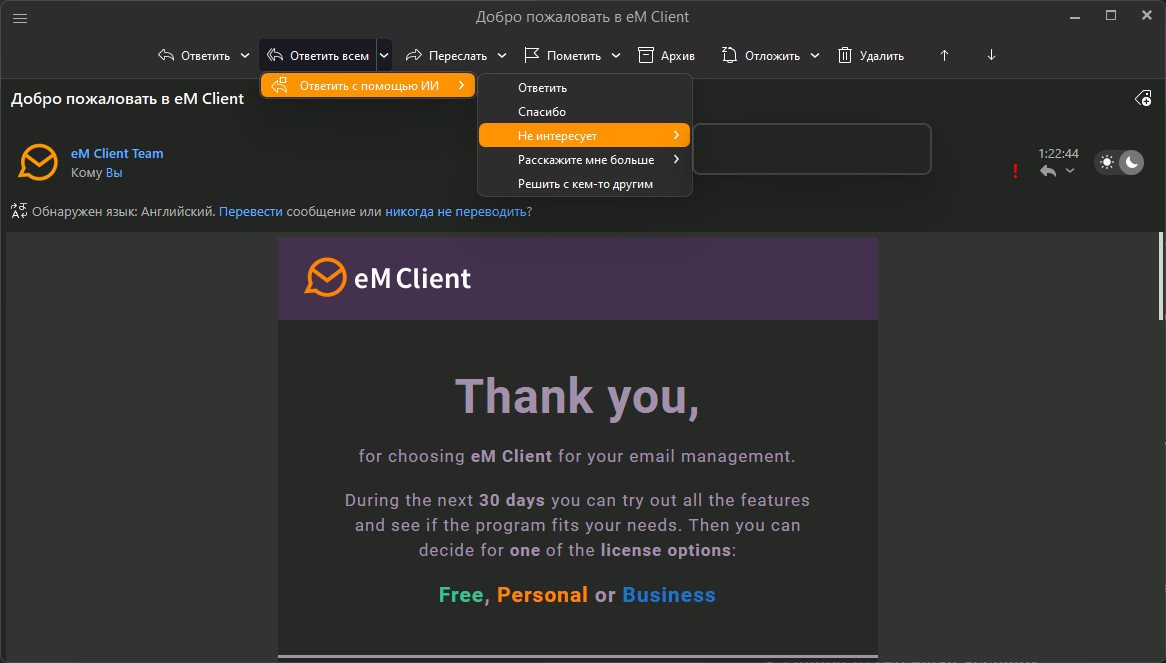Click the Personal license link
The height and width of the screenshot is (663, 1166).
tap(542, 595)
